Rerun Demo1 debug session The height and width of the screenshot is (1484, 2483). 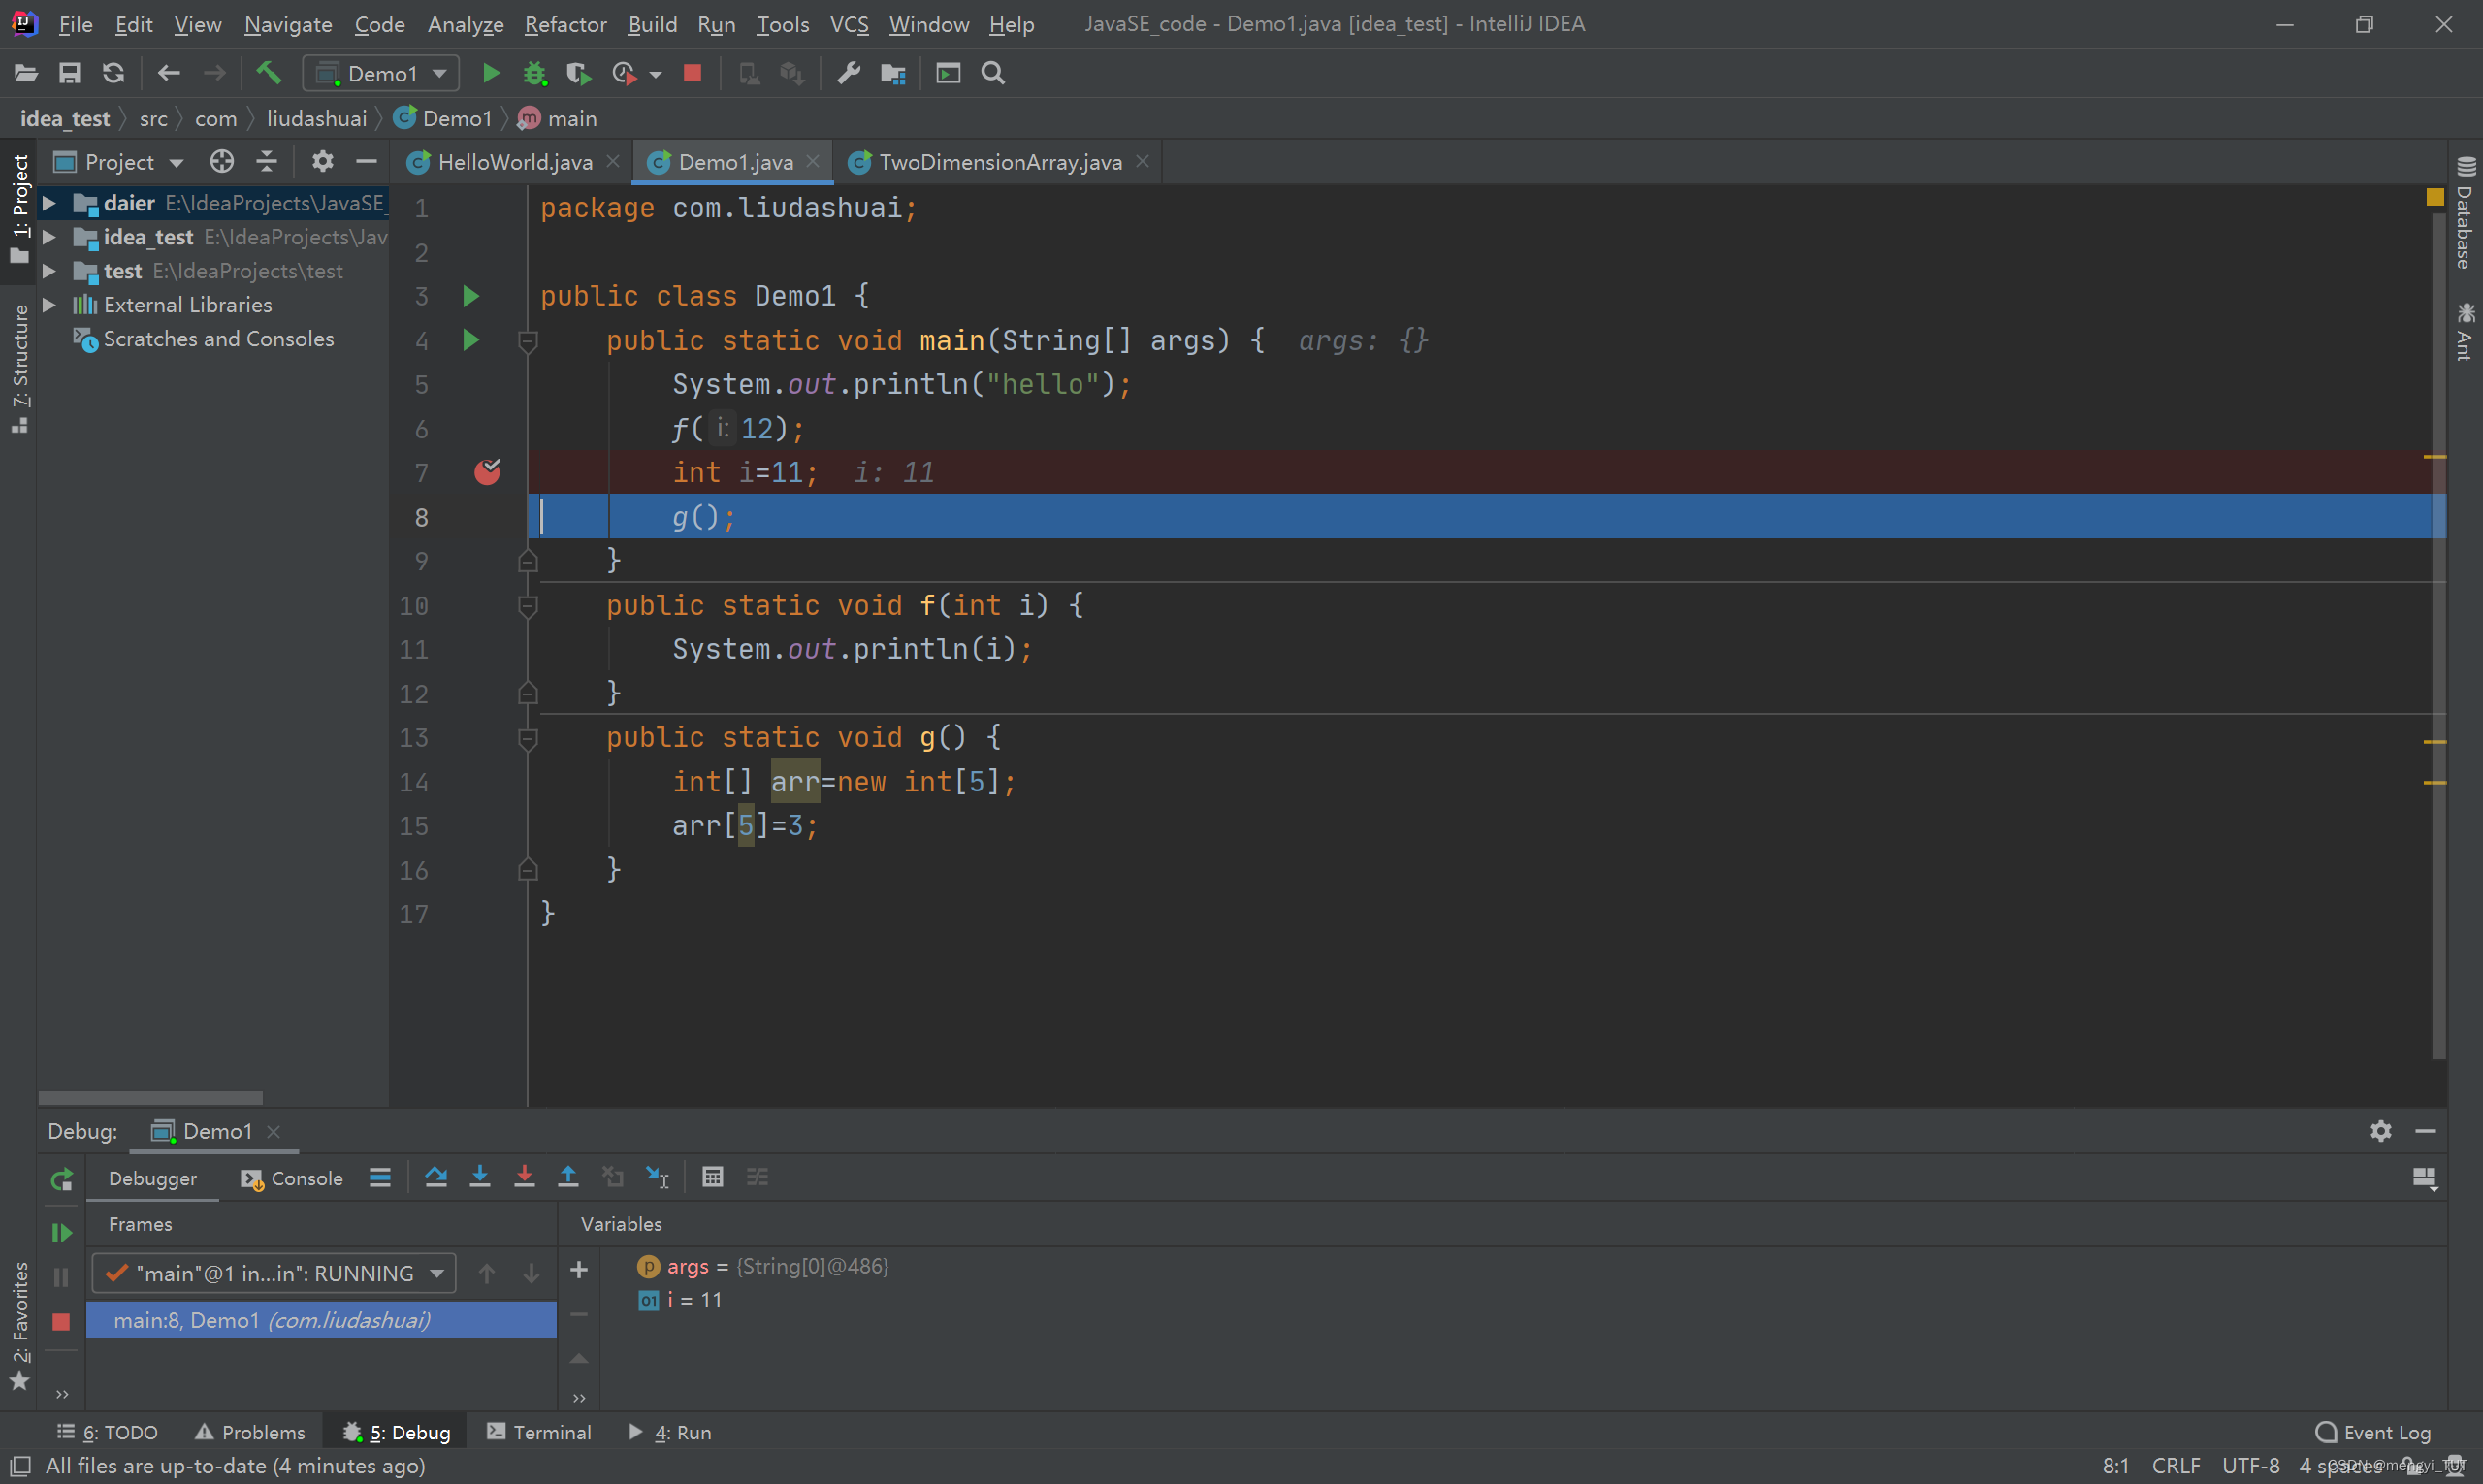point(62,1180)
